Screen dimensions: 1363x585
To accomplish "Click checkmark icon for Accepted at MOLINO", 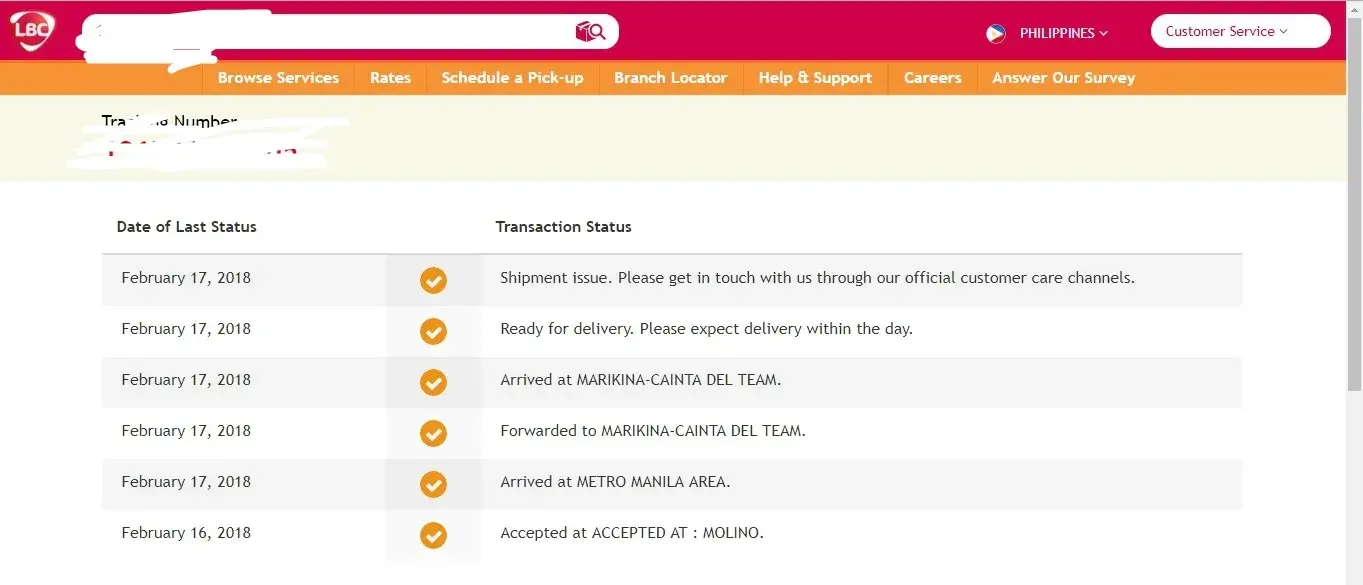I will click(433, 535).
